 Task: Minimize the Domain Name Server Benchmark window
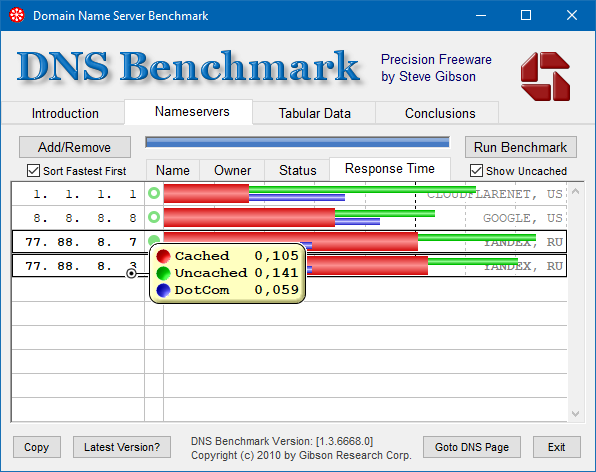[x=481, y=15]
